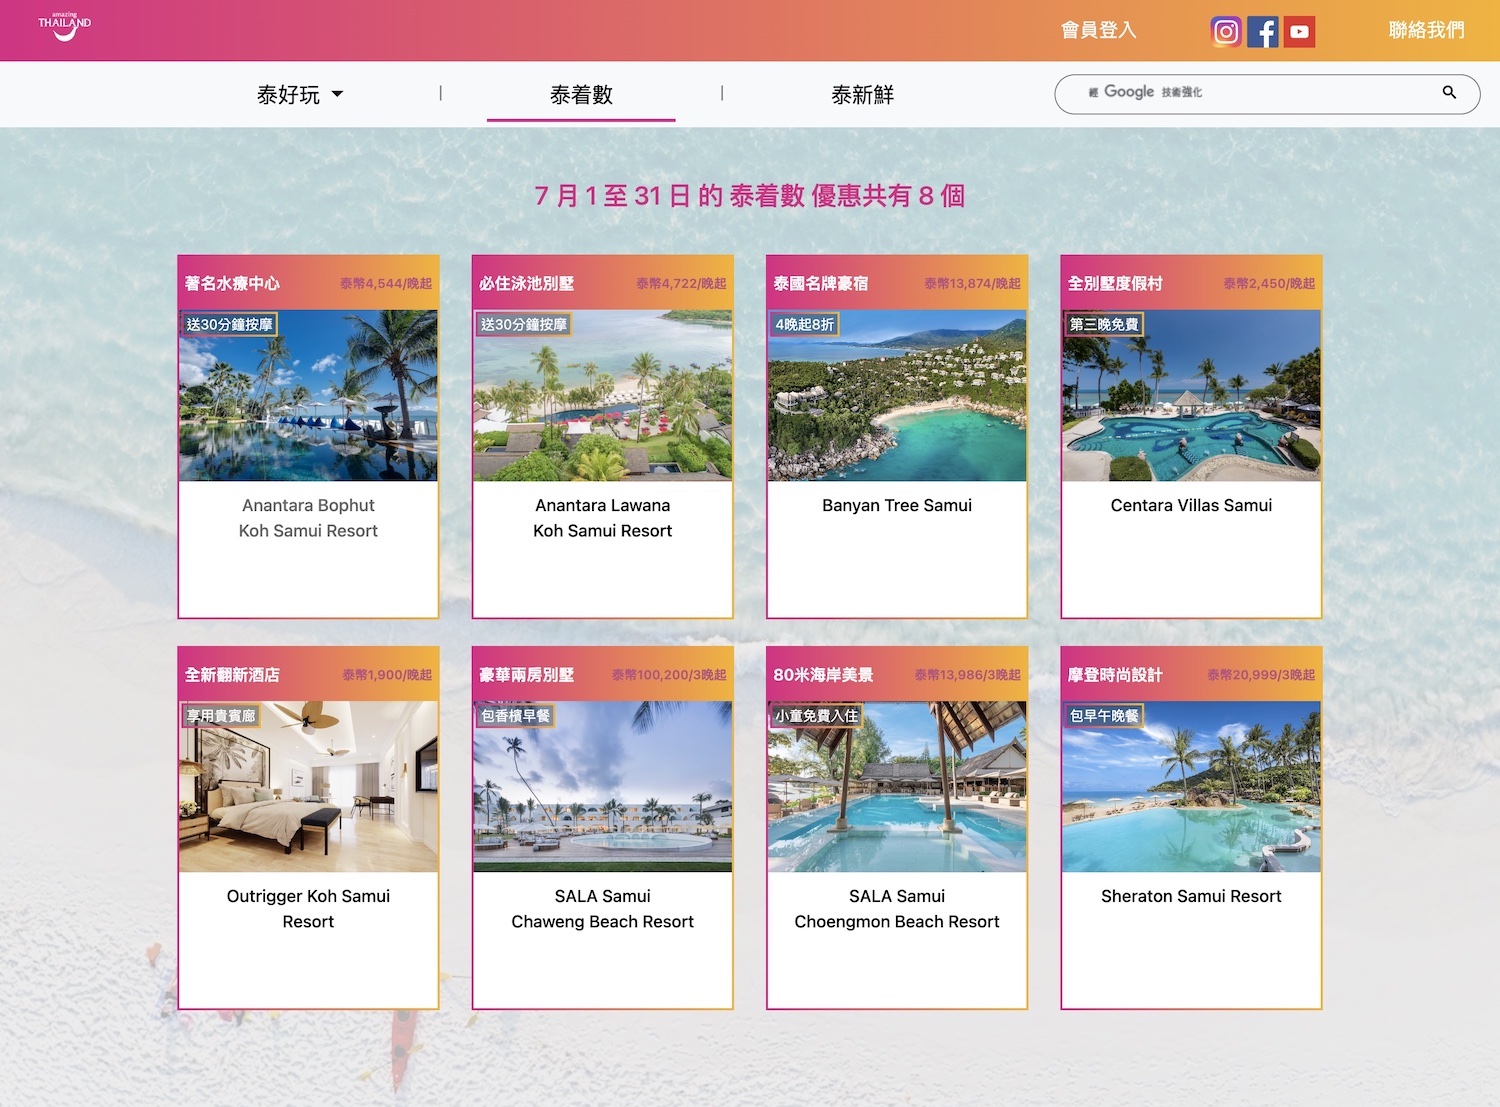This screenshot has width=1500, height=1107.
Task: Select the 泰着數 tab
Action: coord(581,95)
